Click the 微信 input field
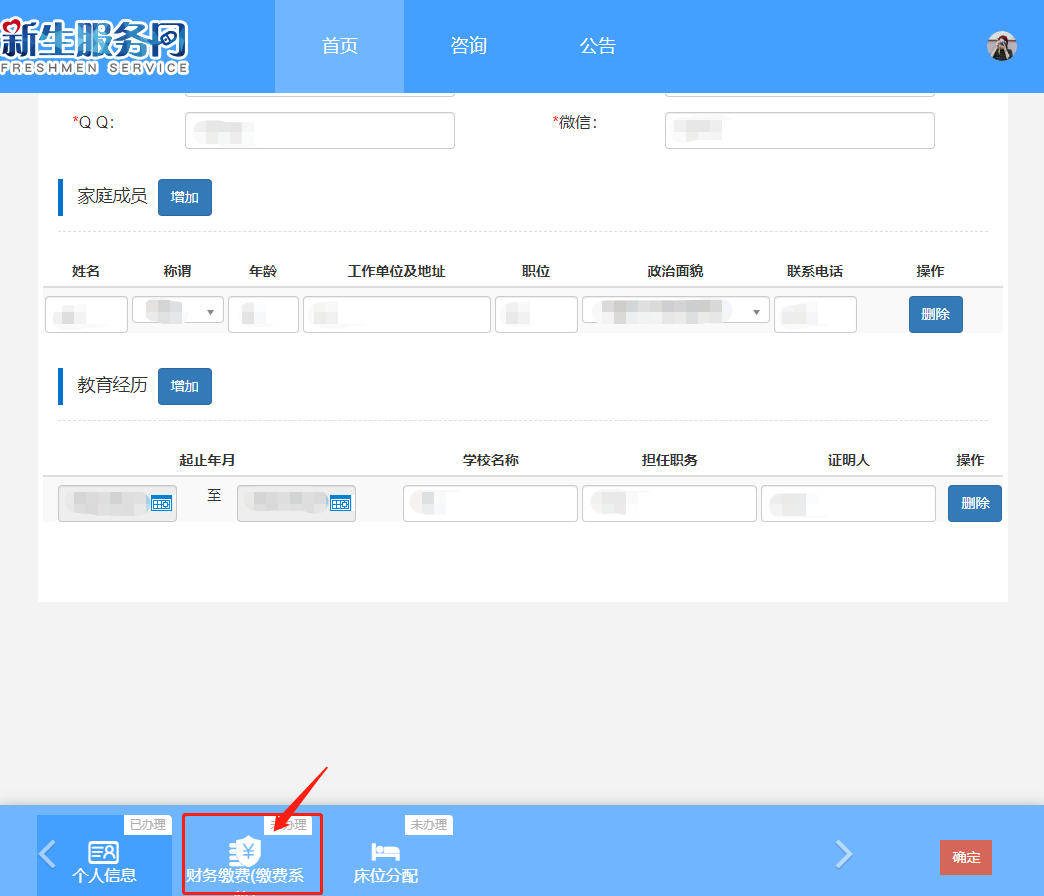The width and height of the screenshot is (1044, 896). click(x=799, y=130)
